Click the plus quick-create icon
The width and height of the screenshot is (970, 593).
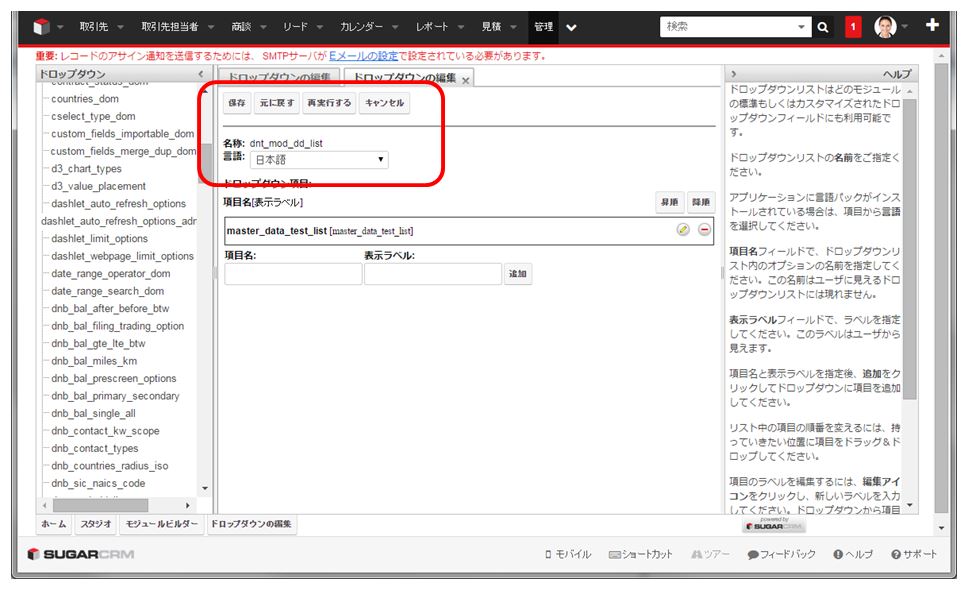[932, 25]
